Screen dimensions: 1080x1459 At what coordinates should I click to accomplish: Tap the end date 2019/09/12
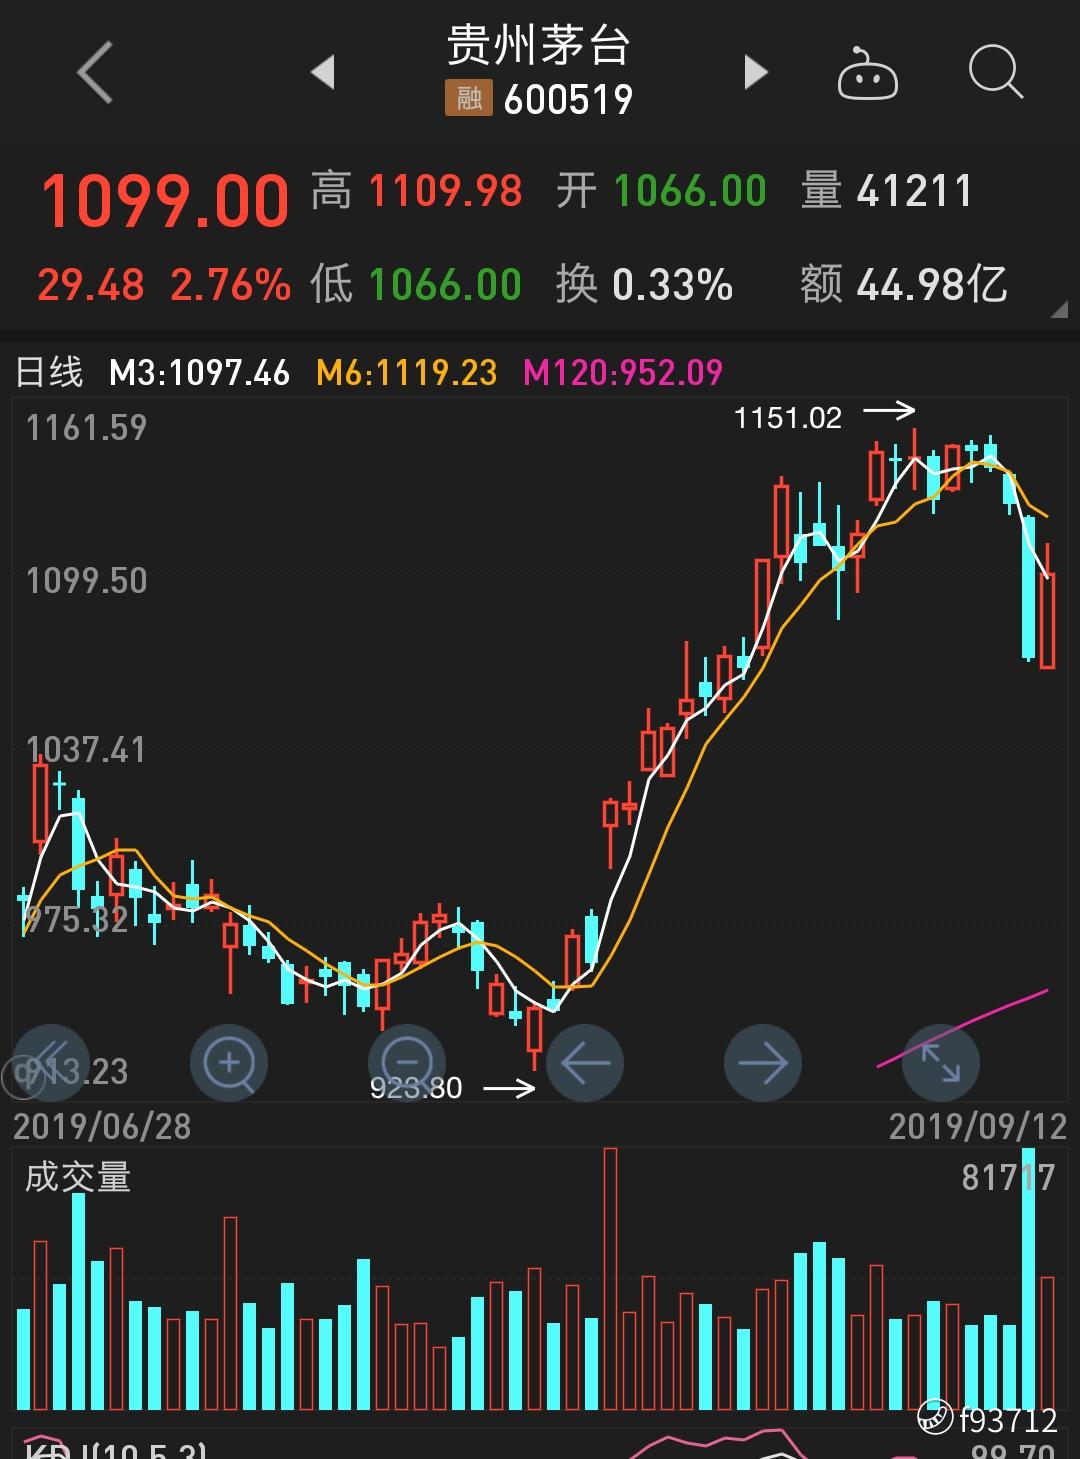coord(978,1127)
